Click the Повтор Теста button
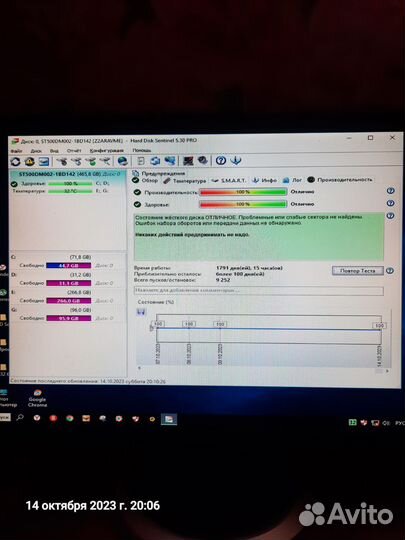 [x=357, y=271]
